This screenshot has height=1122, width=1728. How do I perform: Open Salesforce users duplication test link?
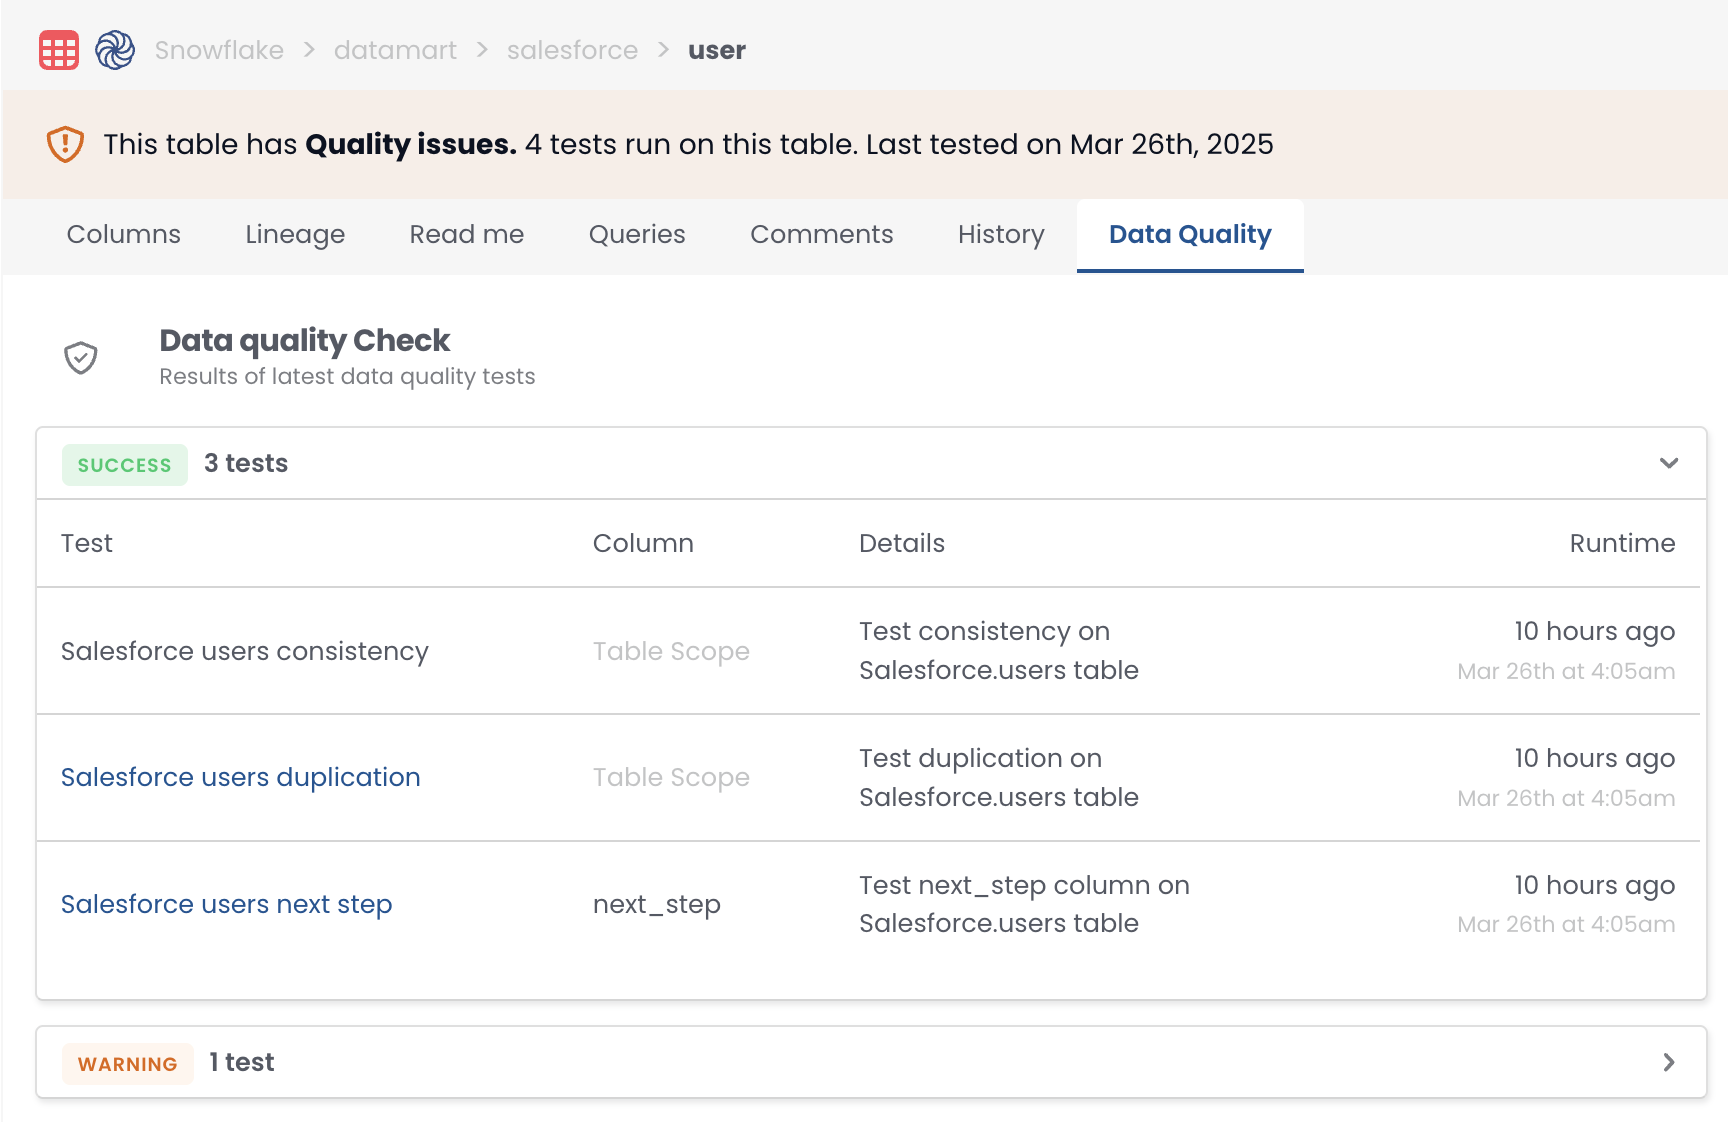[241, 778]
